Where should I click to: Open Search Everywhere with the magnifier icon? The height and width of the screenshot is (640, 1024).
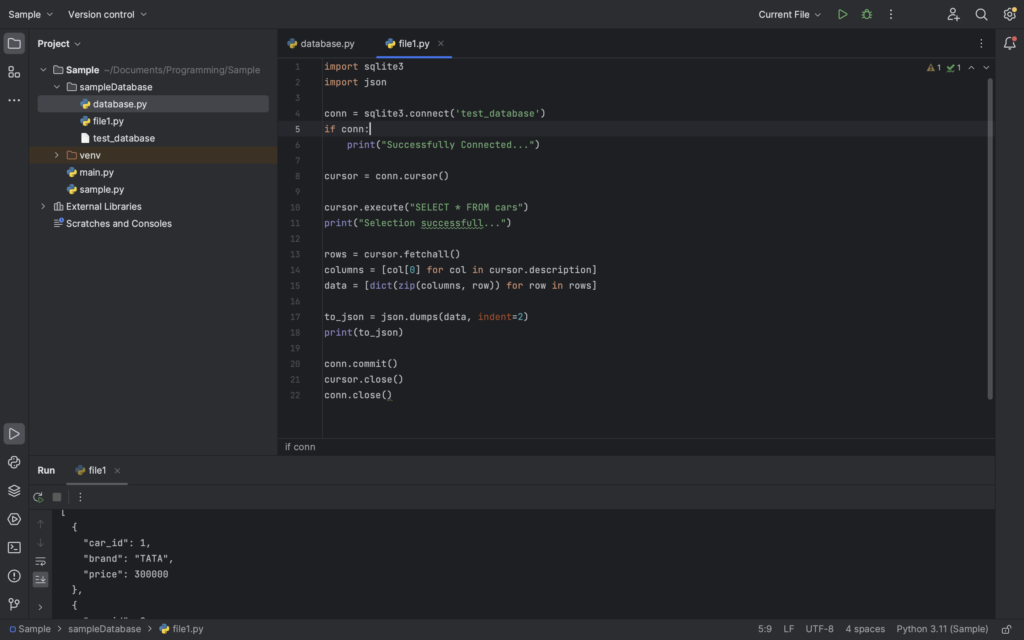tap(982, 14)
